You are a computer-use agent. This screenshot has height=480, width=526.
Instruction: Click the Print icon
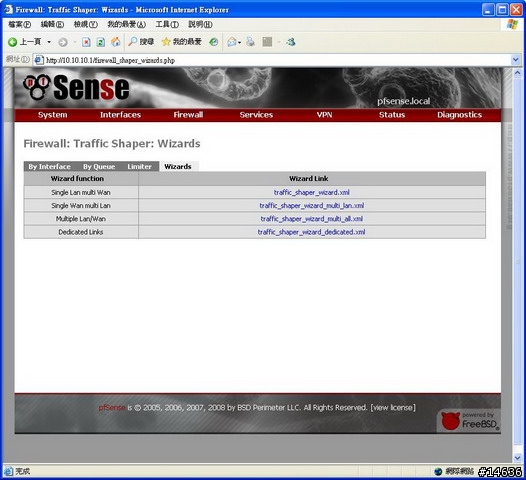tap(250, 42)
